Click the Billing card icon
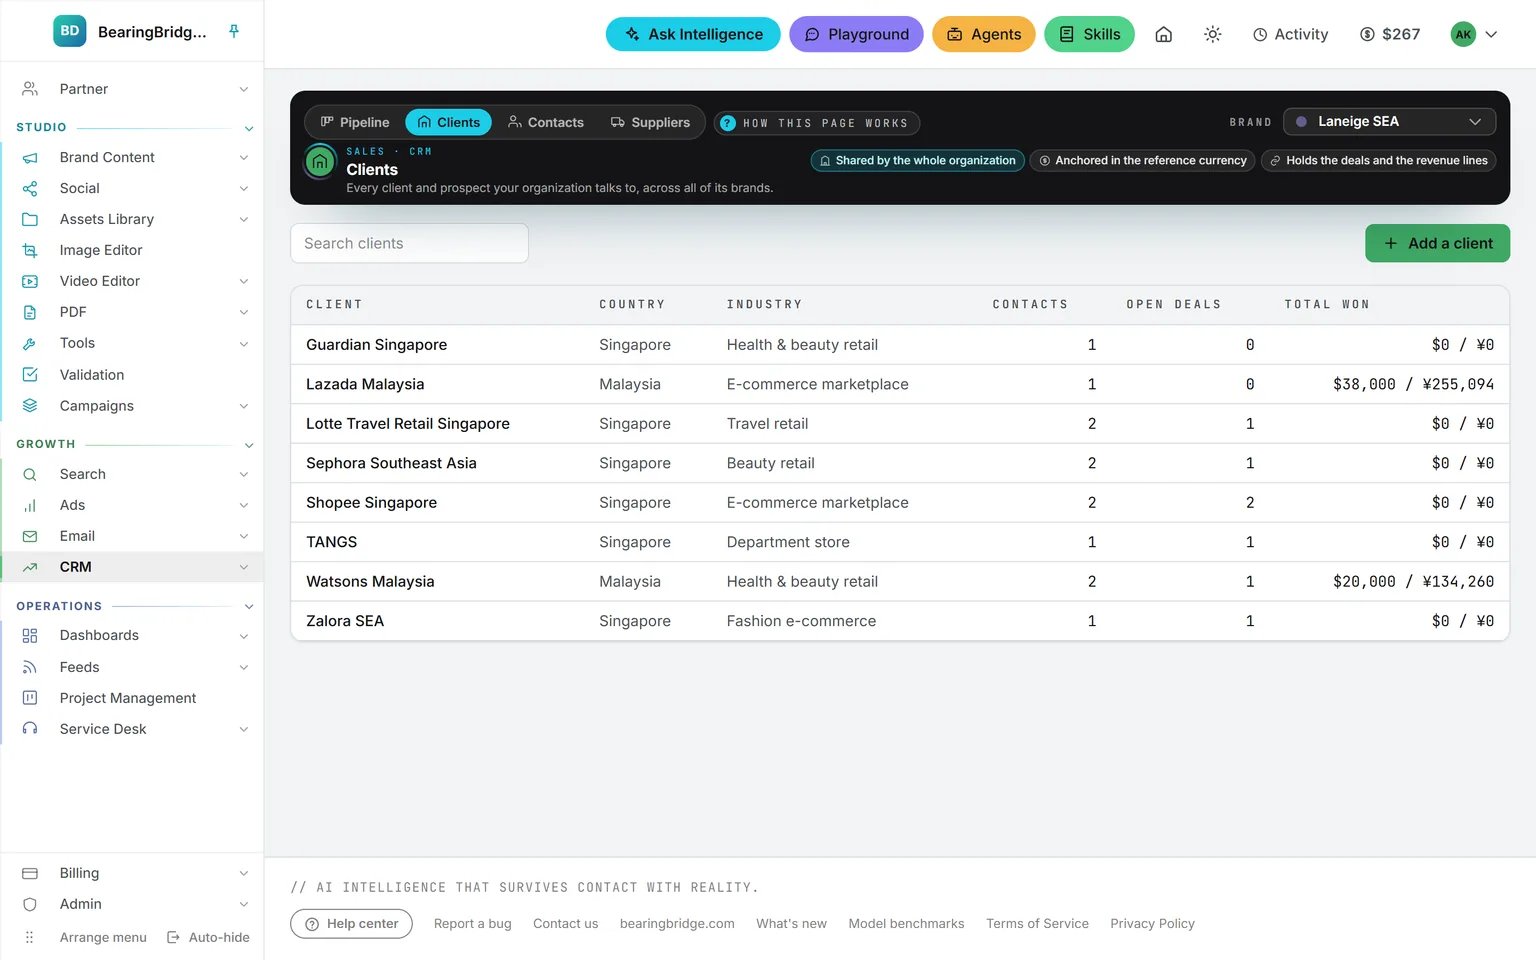 [30, 873]
